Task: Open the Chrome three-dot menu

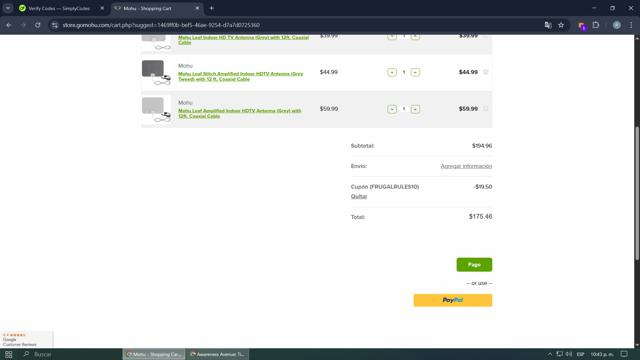Action: coord(631,25)
